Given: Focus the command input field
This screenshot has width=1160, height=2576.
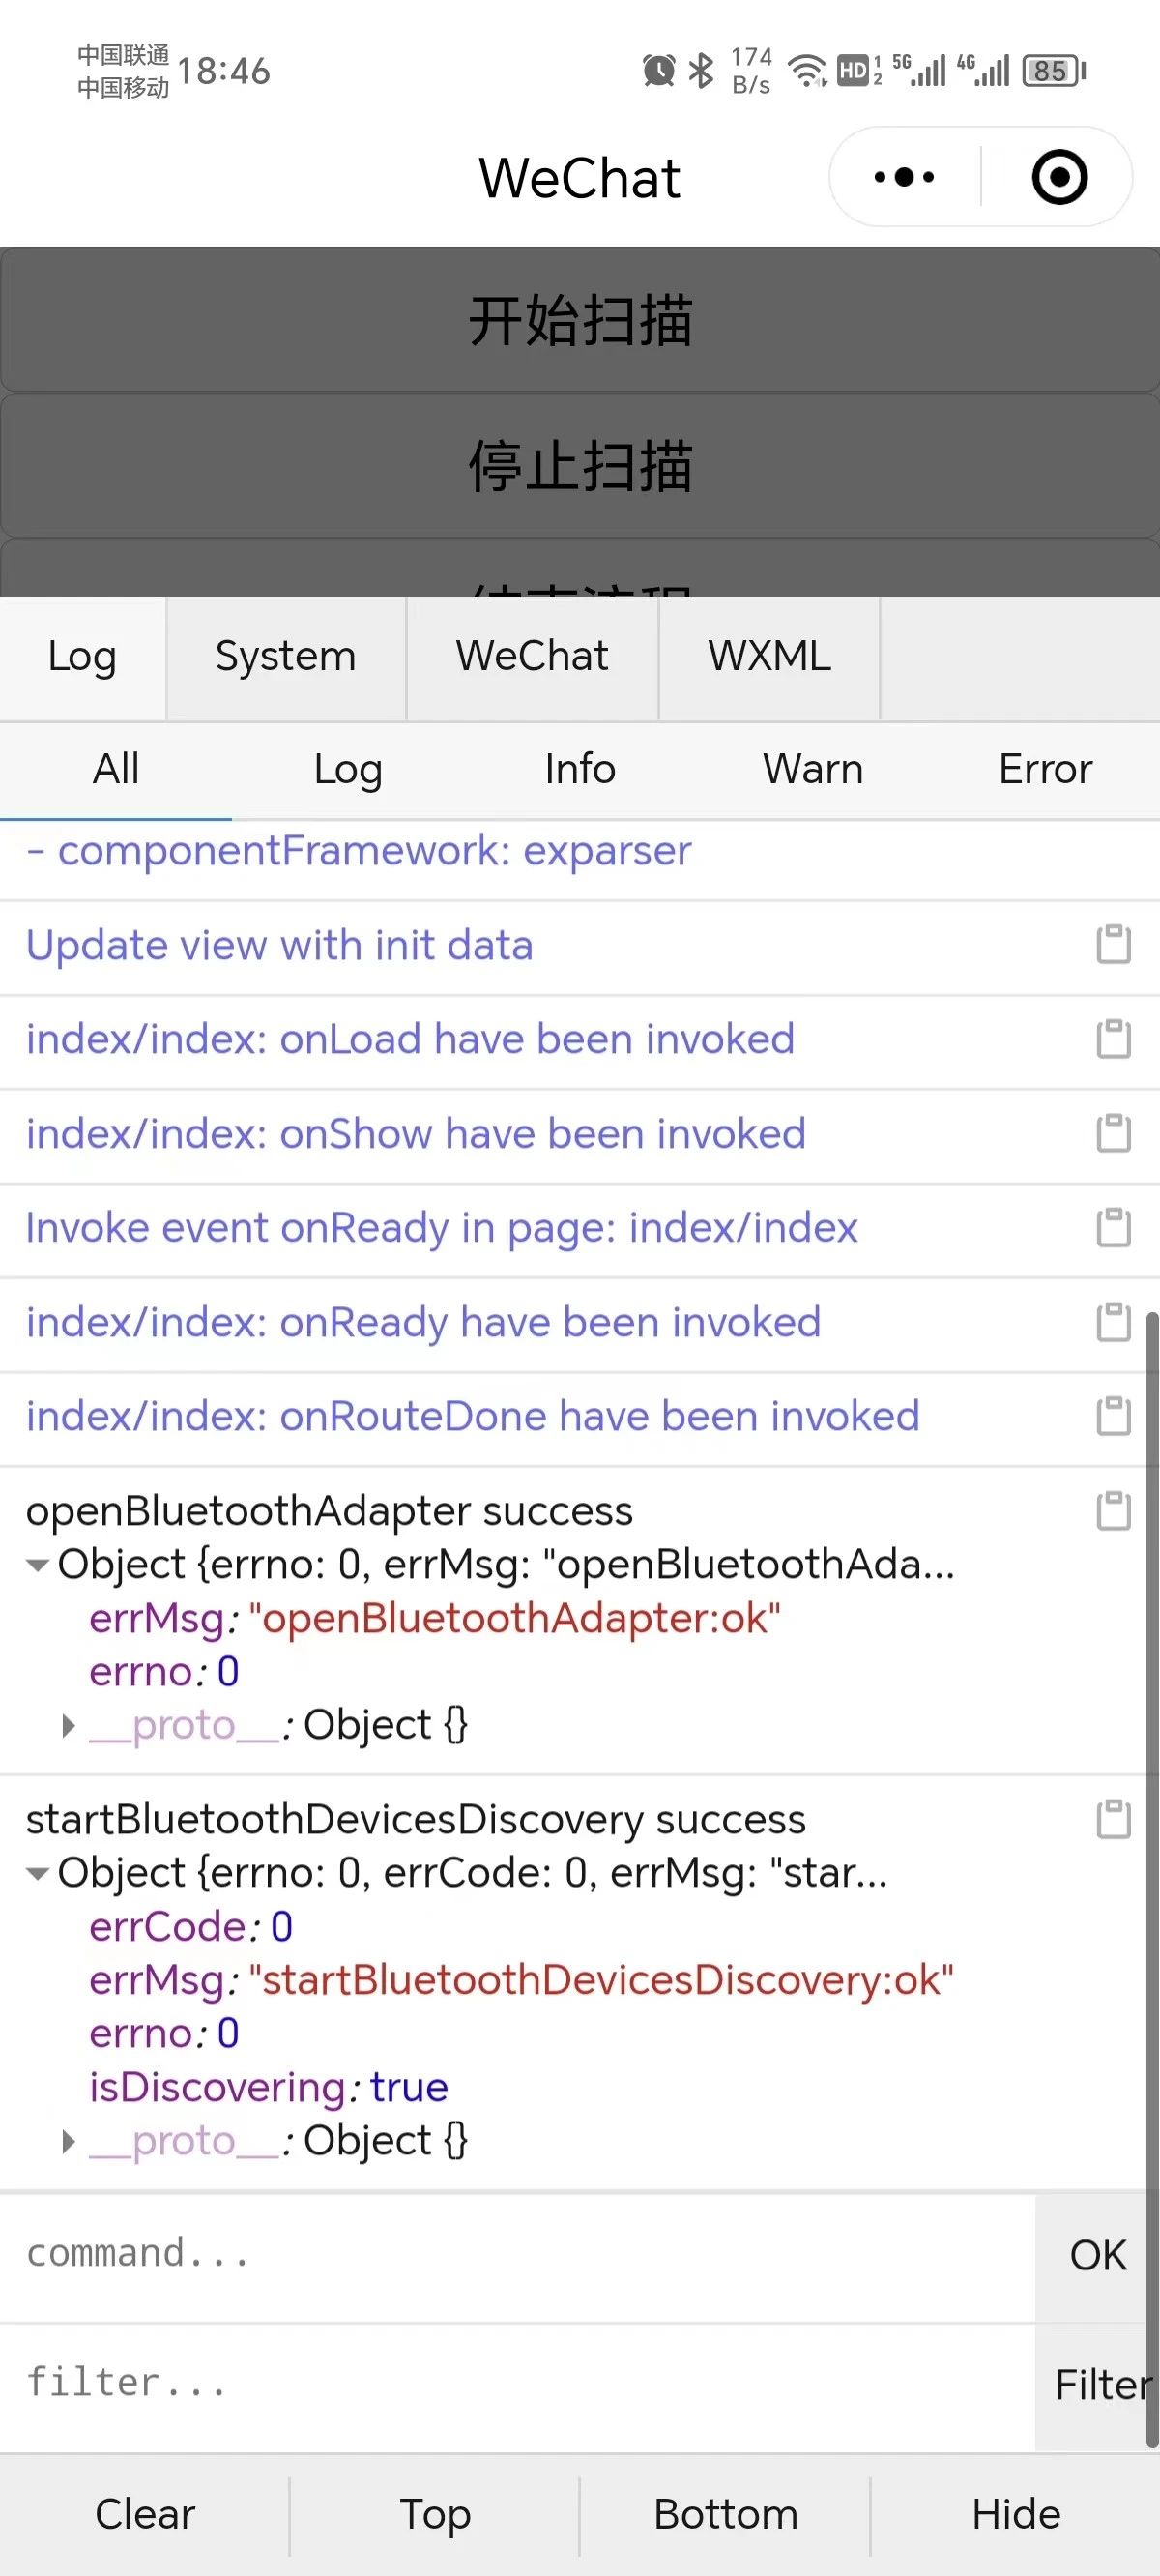Looking at the screenshot, I should (x=518, y=2254).
